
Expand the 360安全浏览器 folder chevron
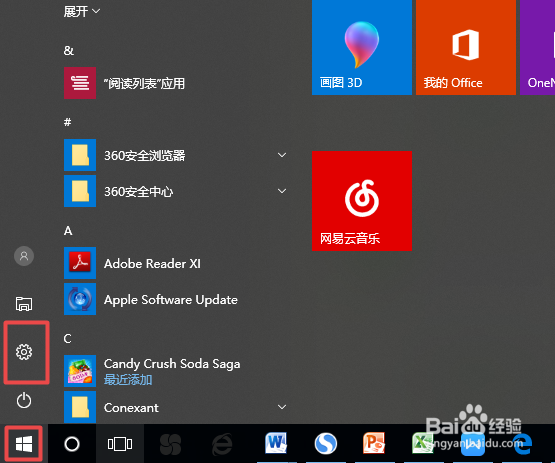[282, 155]
